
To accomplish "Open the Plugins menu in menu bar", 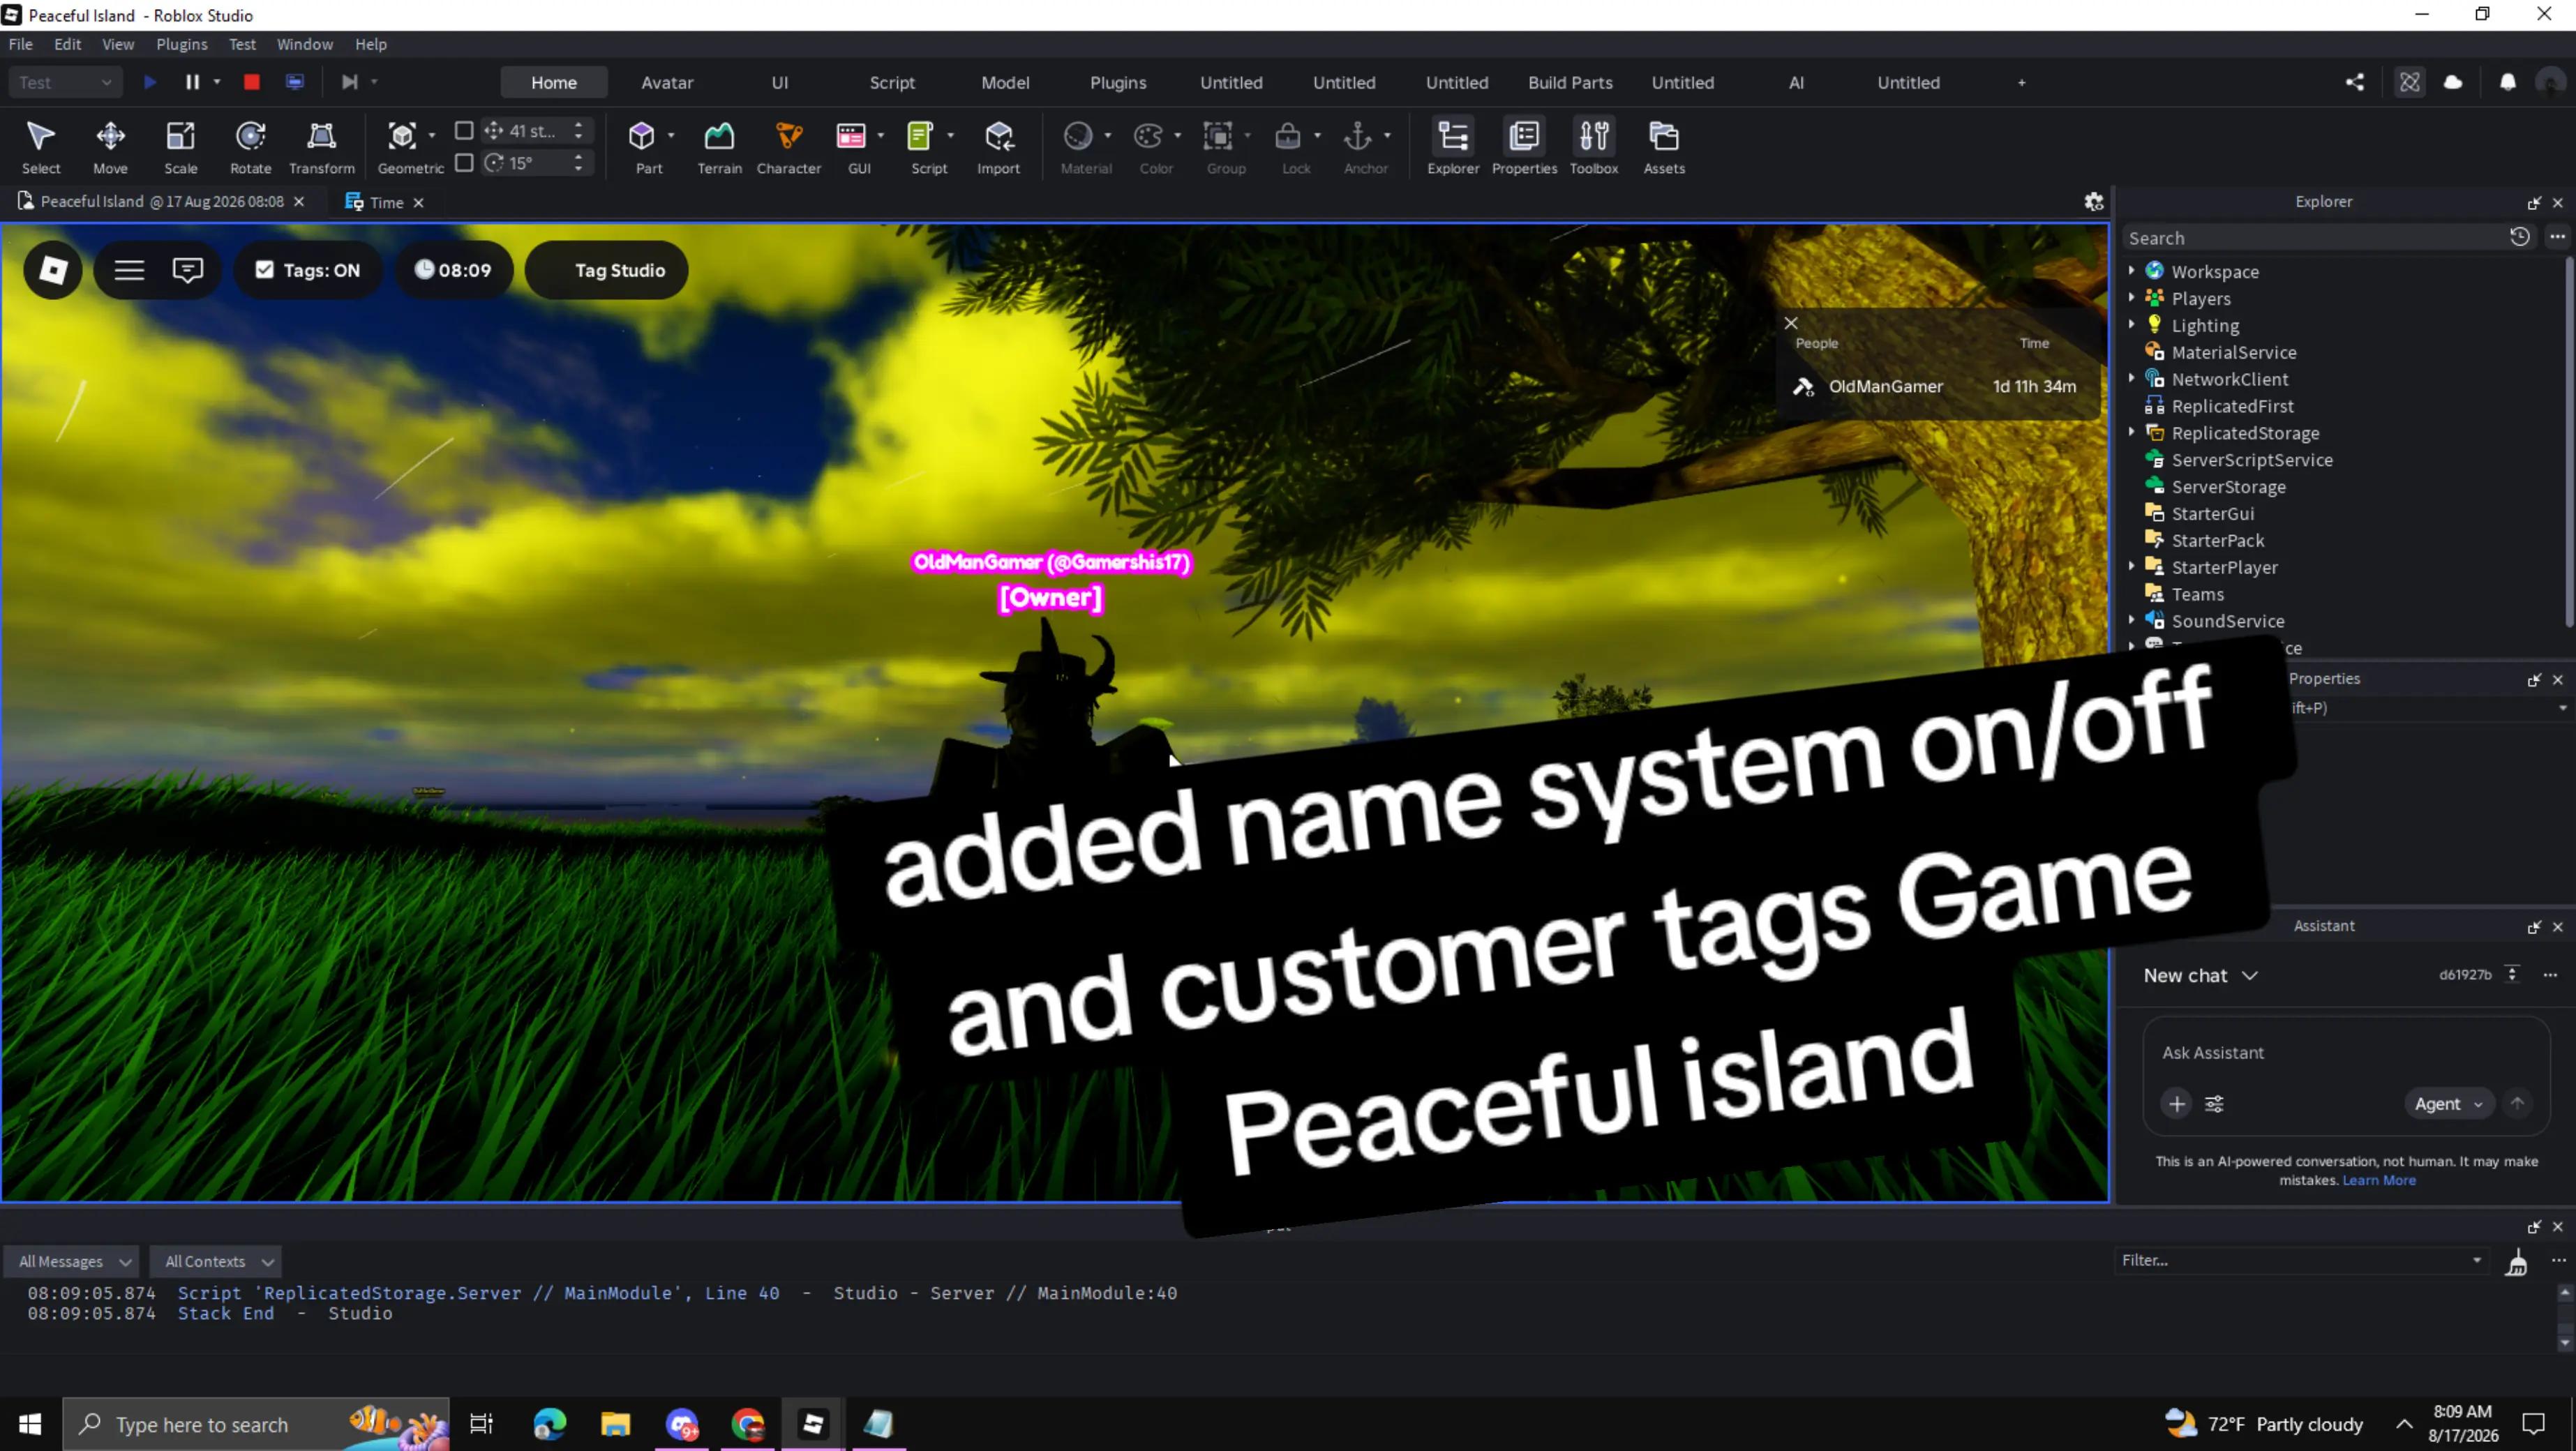I will click(x=182, y=44).
